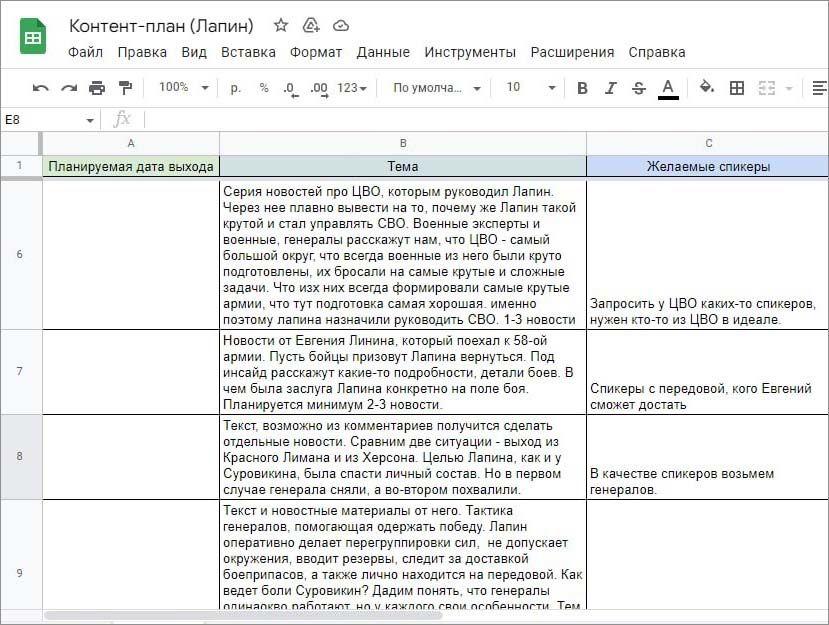Viewport: 829px width, 625px height.
Task: Star the document Контент-план (Лапин)
Action: click(281, 25)
